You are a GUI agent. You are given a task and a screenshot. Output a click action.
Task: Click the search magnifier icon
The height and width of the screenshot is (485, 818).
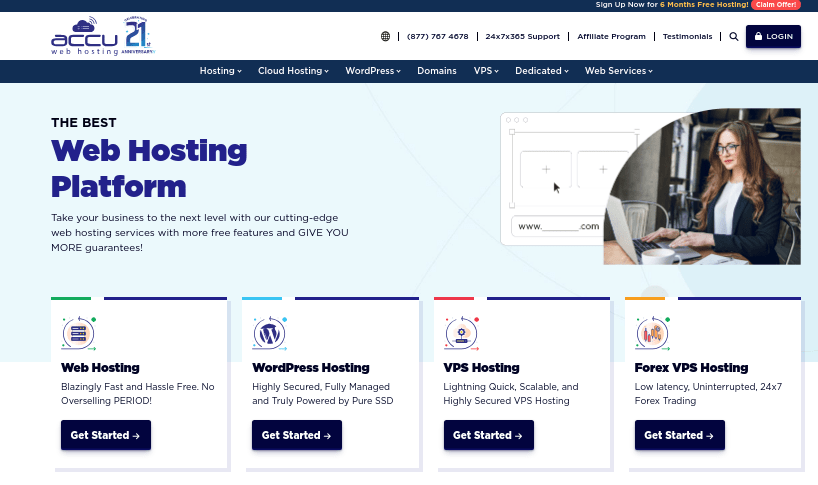point(733,37)
